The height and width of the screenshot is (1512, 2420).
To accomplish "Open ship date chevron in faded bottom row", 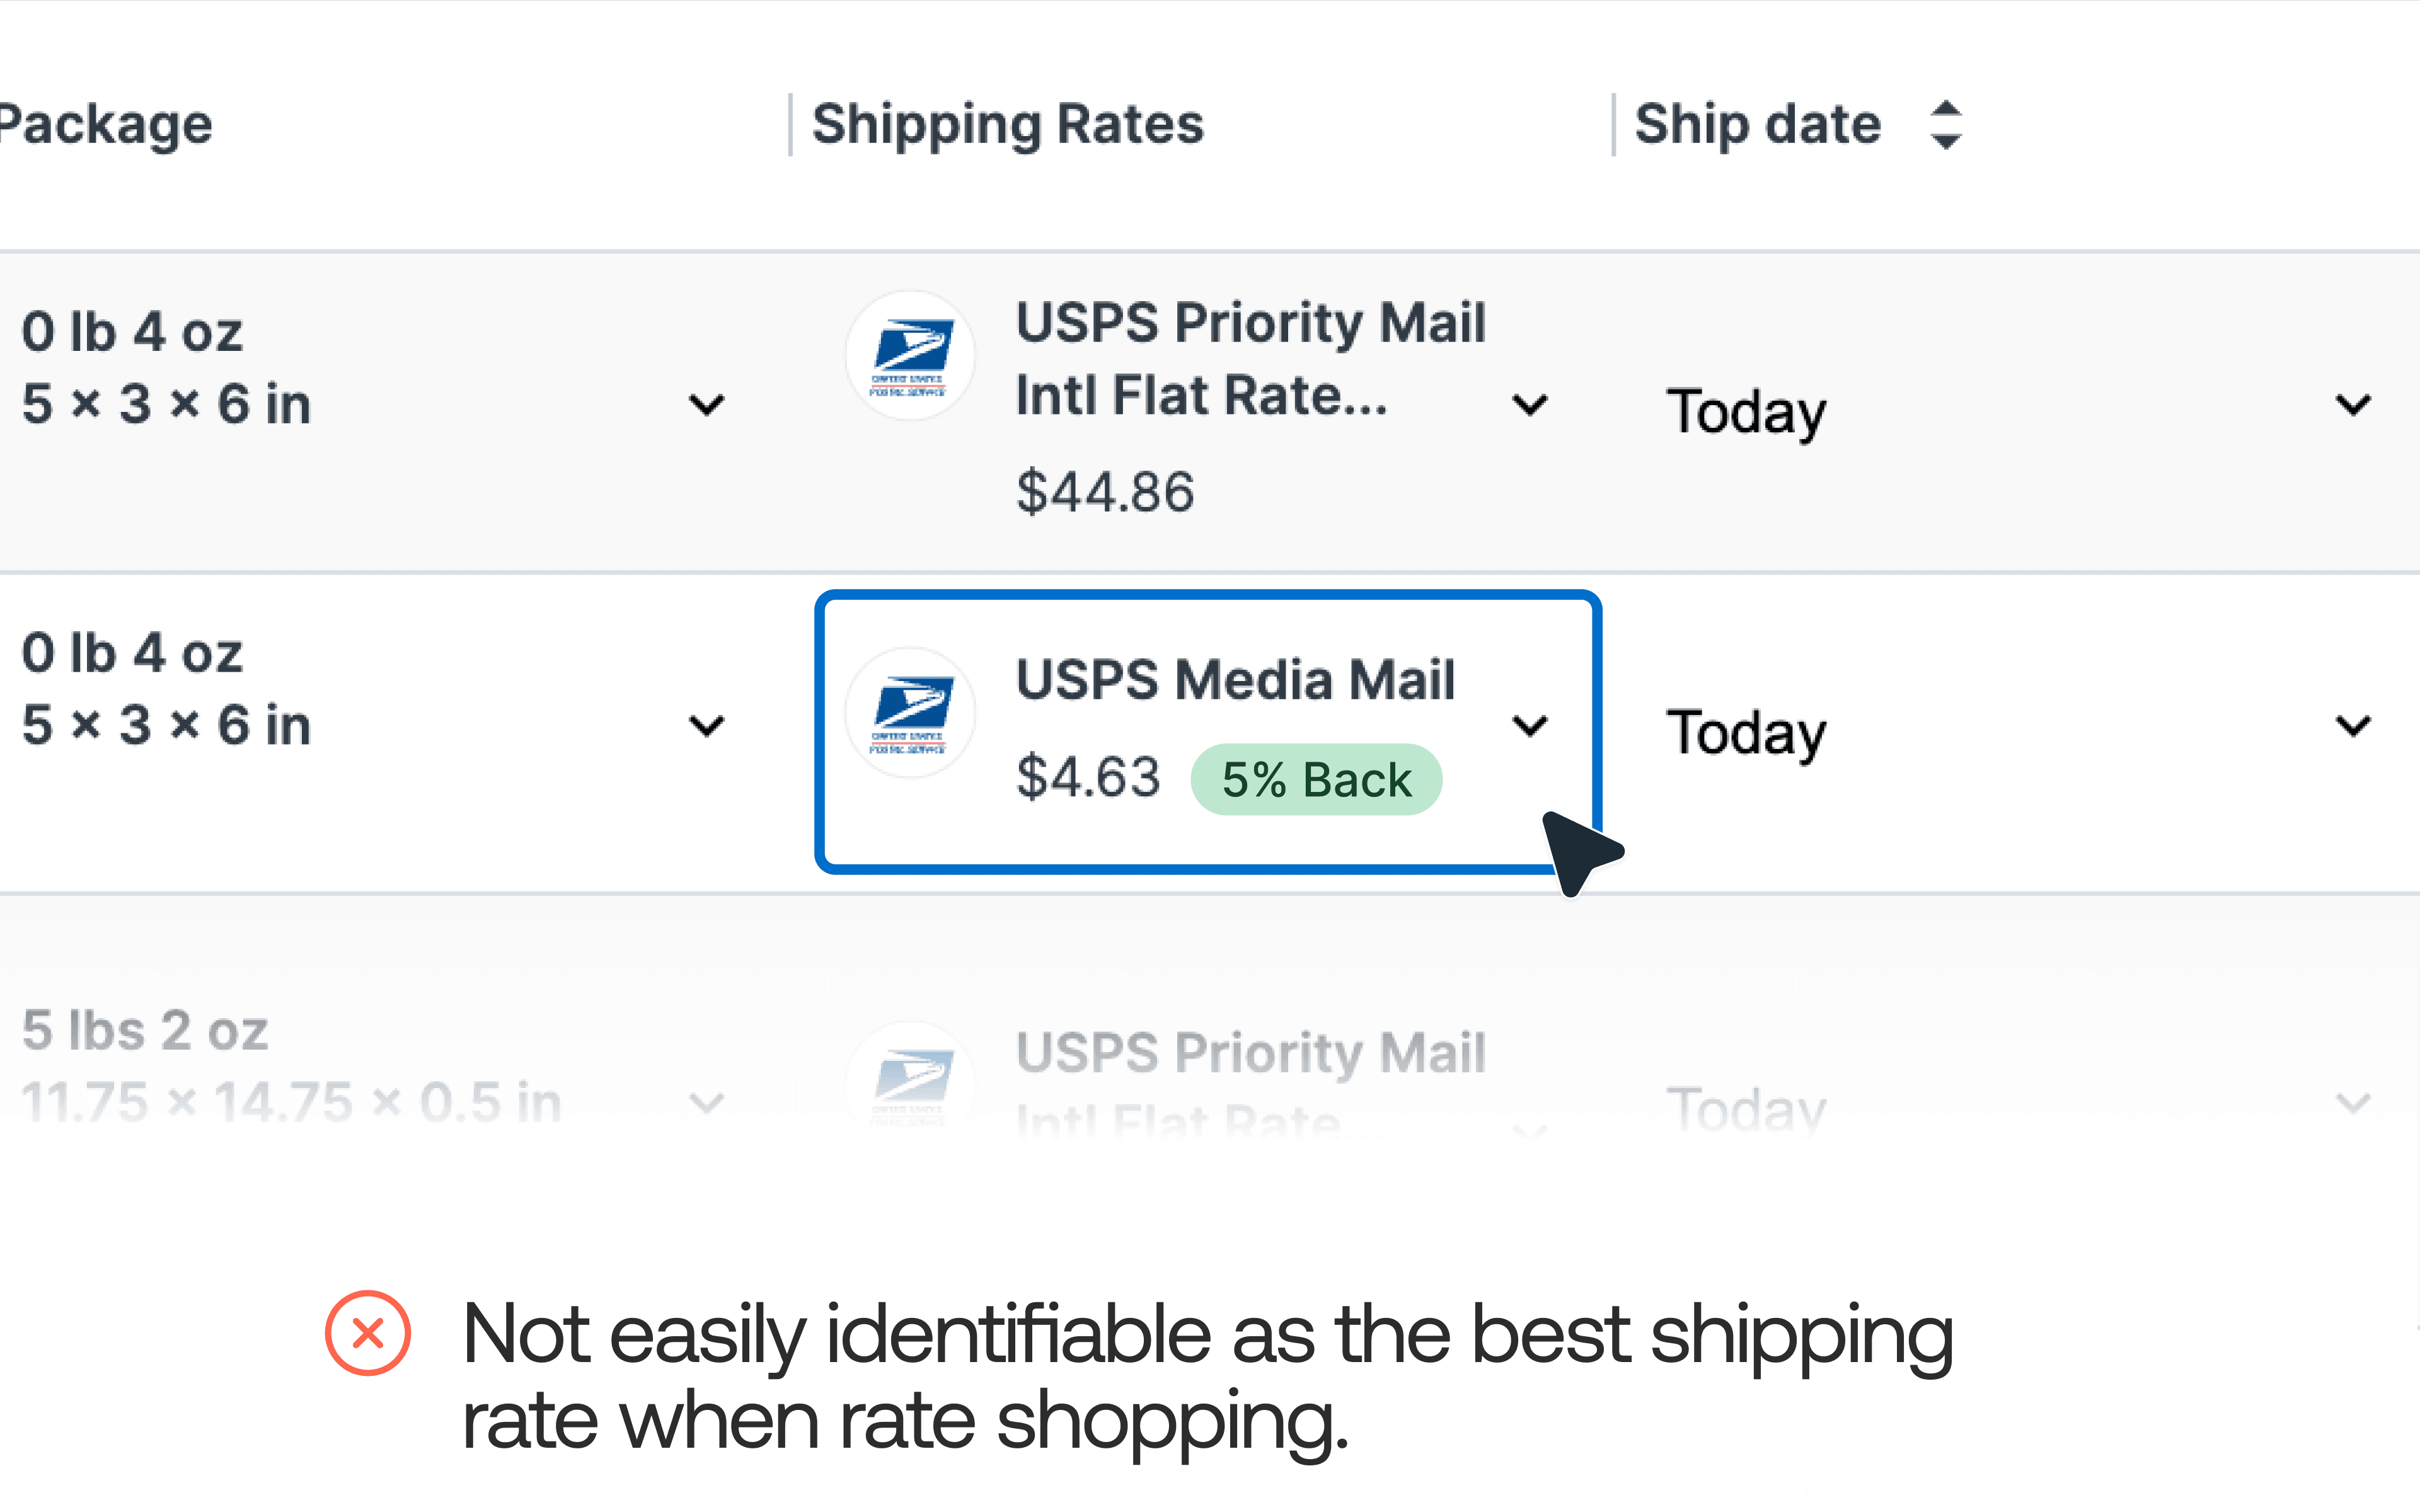I will (x=2353, y=1103).
